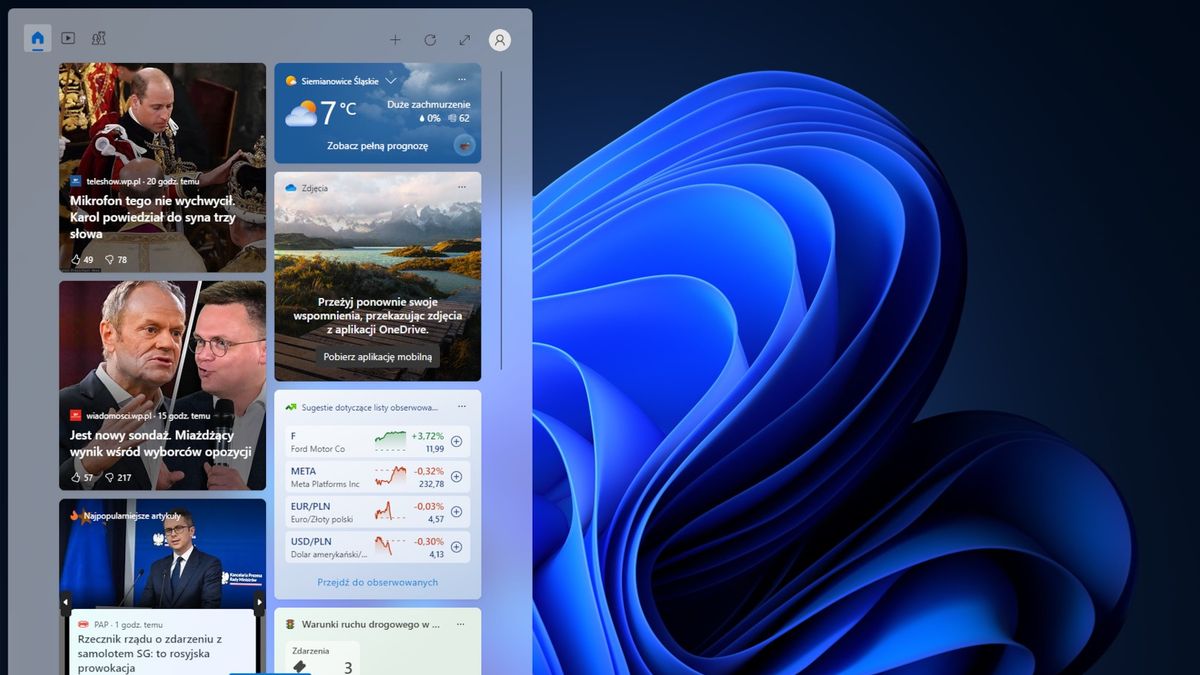Image resolution: width=1200 pixels, height=675 pixels.
Task: Open the Play games tab icon
Action: click(x=98, y=39)
